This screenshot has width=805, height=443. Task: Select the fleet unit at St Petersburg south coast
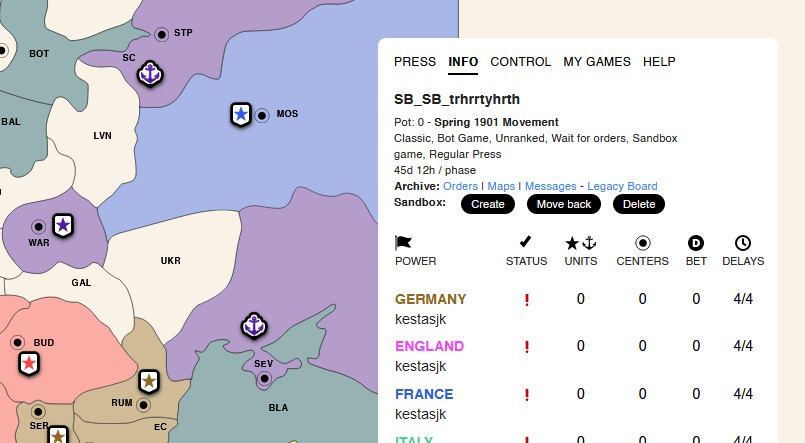(x=150, y=74)
